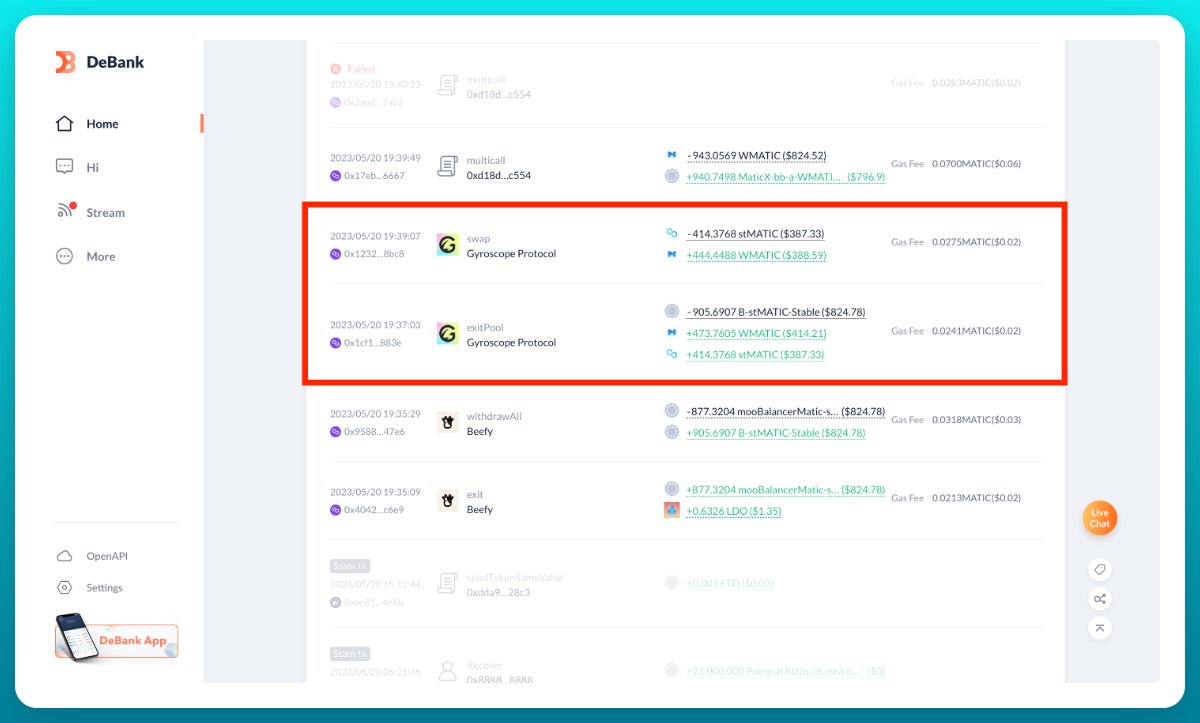Click timestamp 2023/05/20 19:37:03
1200x723 pixels.
coord(375,325)
